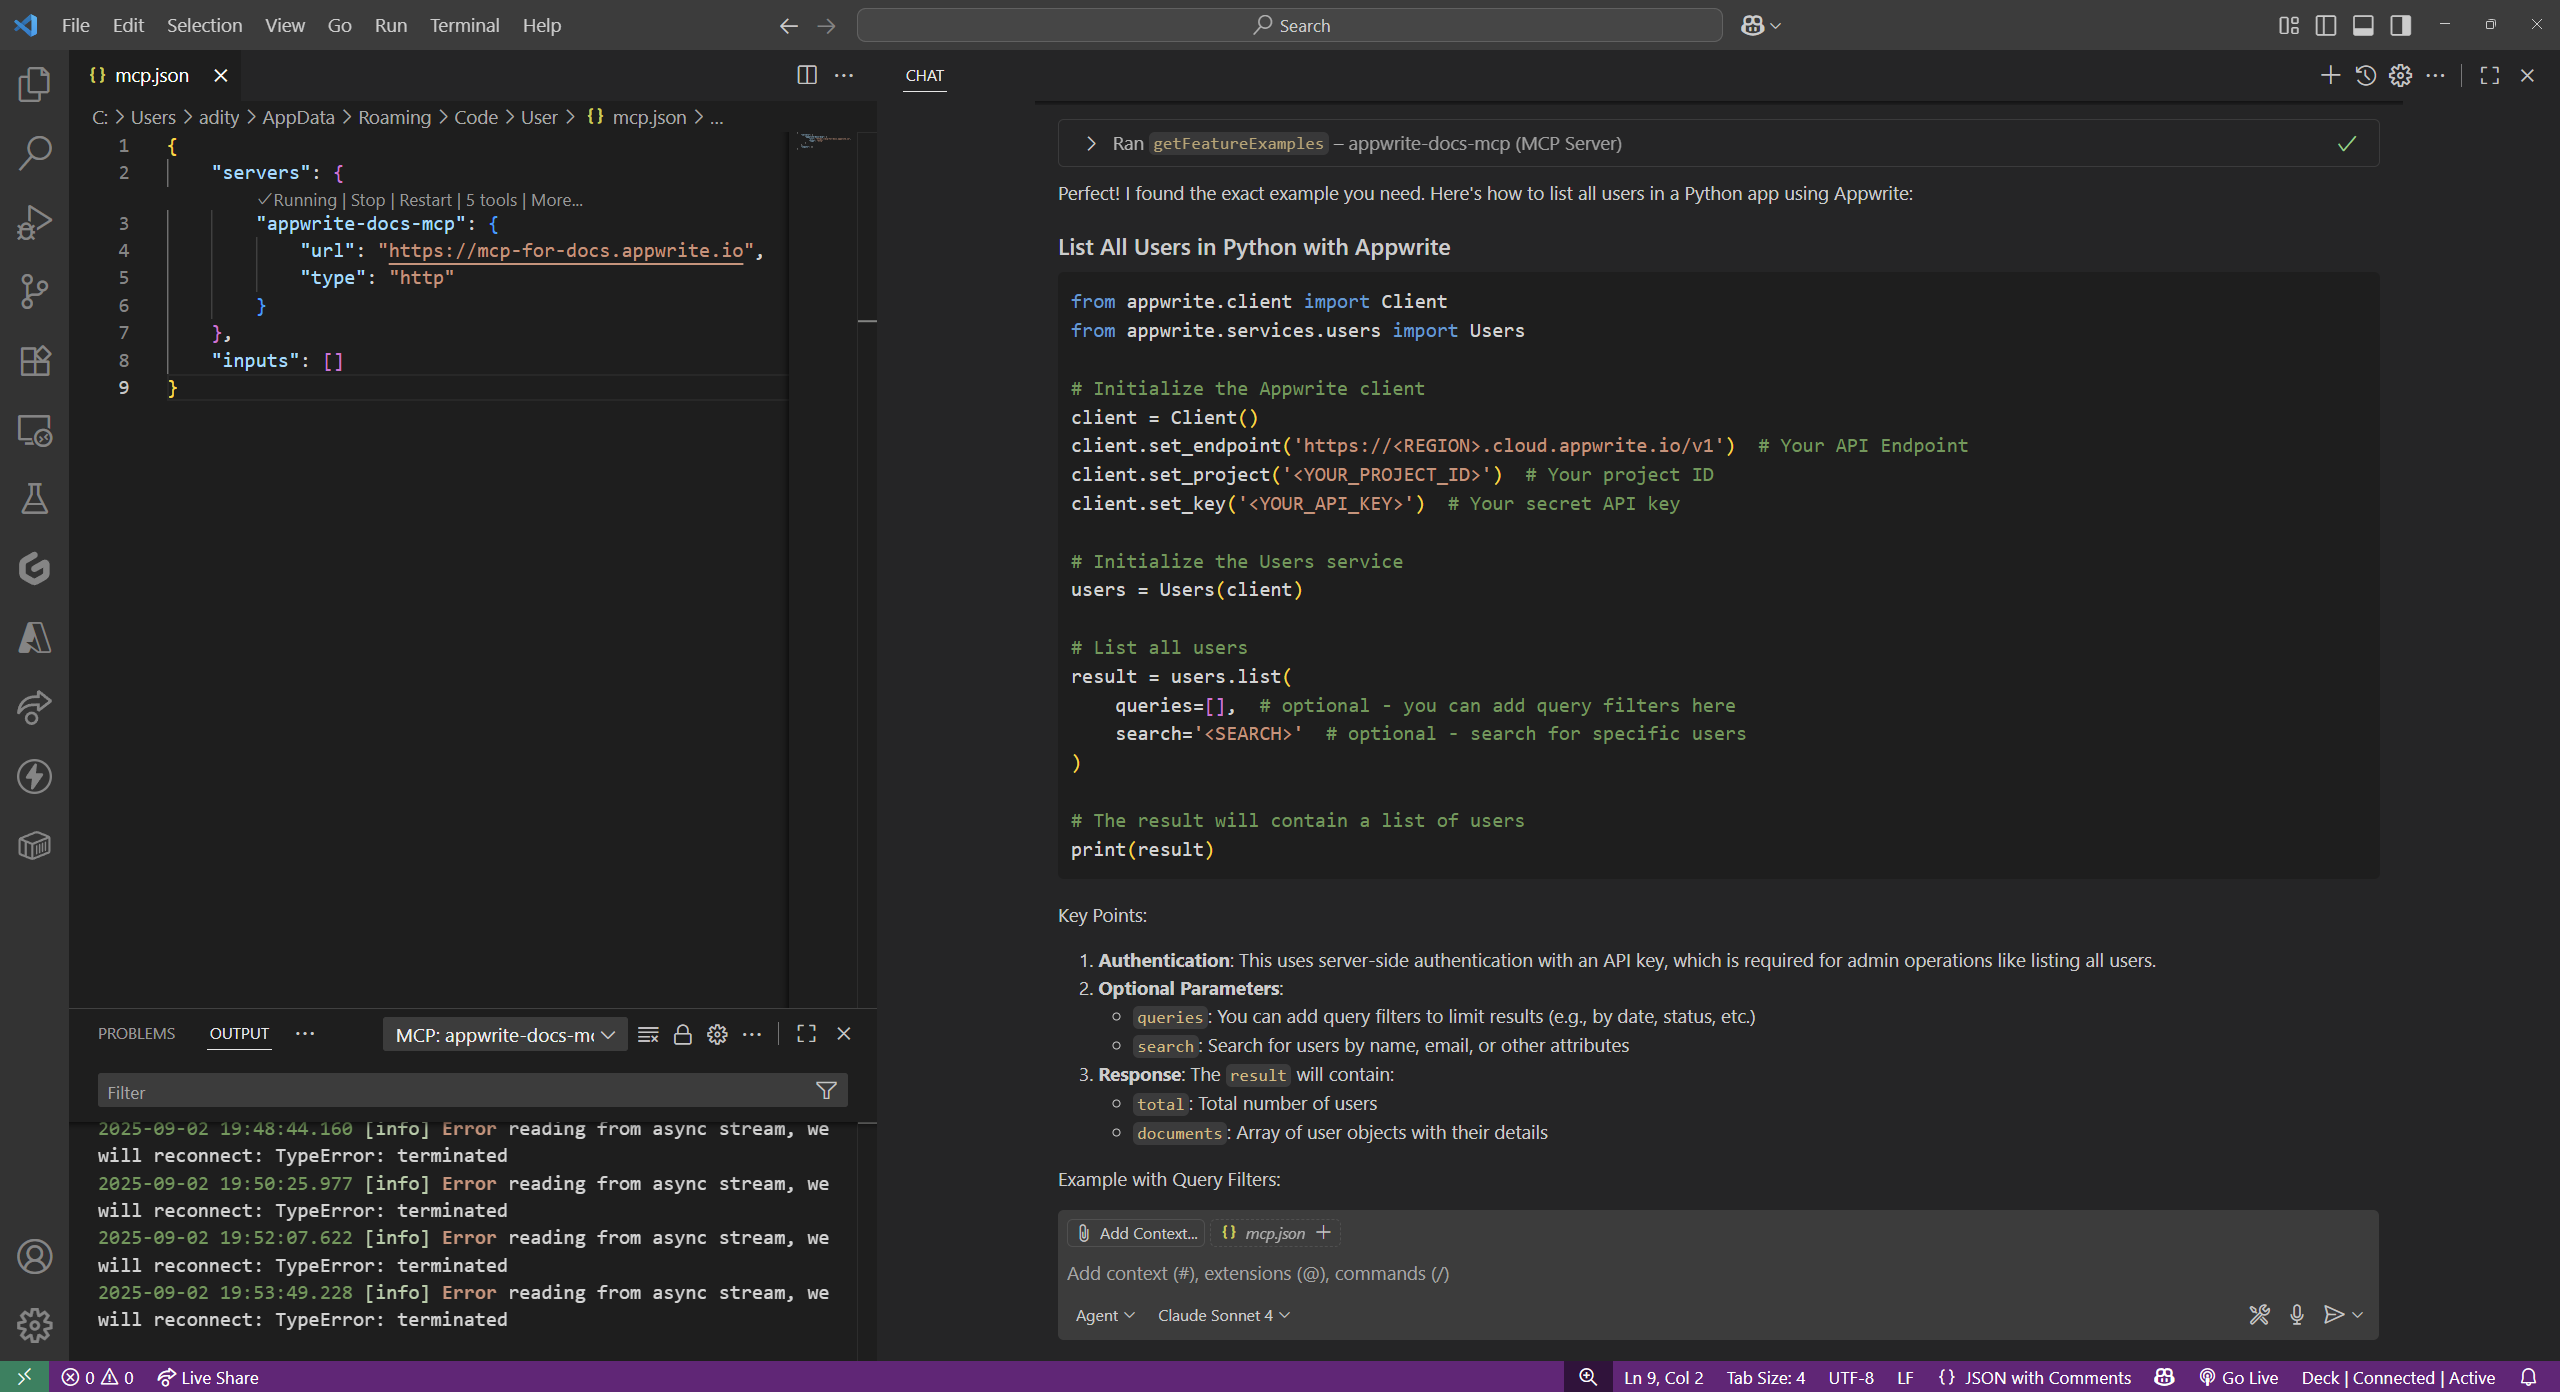The image size is (2560, 1392).
Task: Click the editor minimap preview
Action: click(824, 141)
